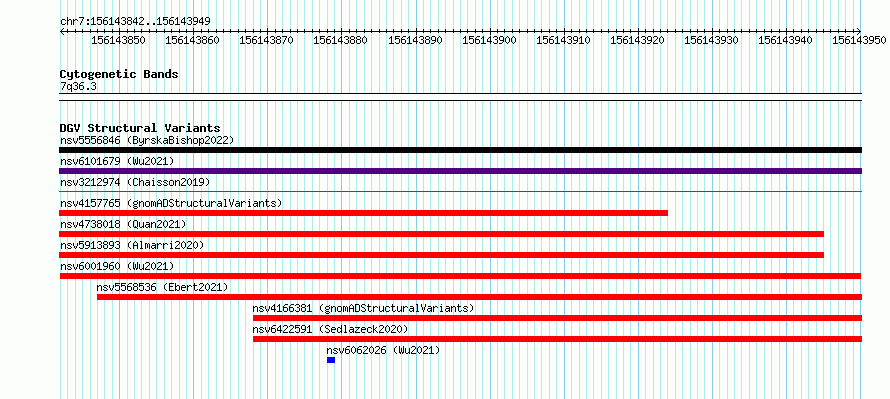Viewport: 890px width, 399px height.
Task: Click the red nsv4166381 variant bar
Action: pyautogui.click(x=557, y=318)
